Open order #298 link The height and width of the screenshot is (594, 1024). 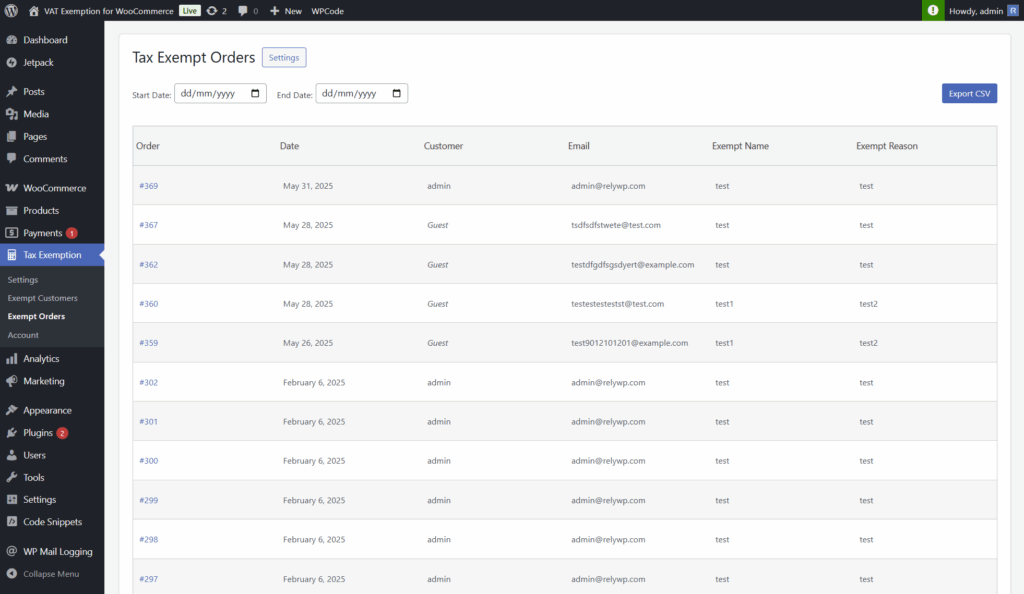148,539
